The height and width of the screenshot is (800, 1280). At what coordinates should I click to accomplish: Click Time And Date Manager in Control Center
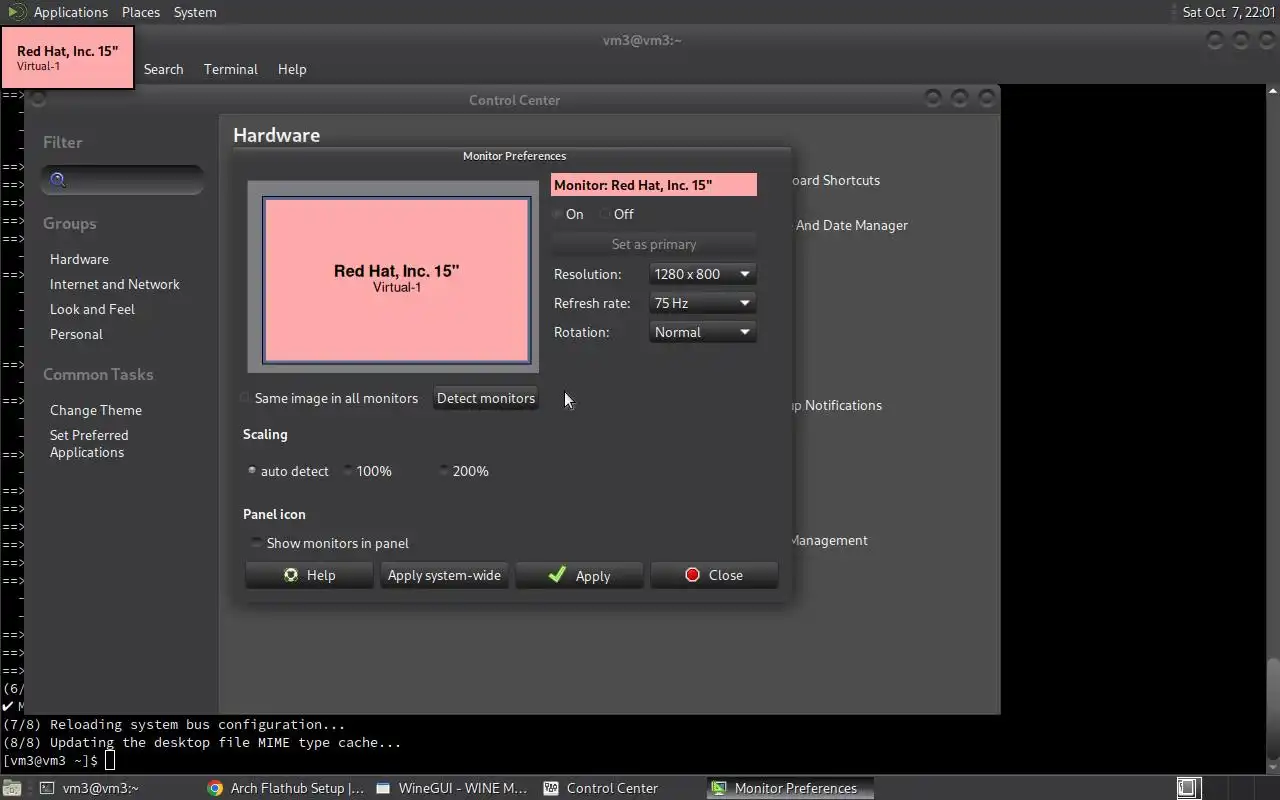(x=850, y=225)
